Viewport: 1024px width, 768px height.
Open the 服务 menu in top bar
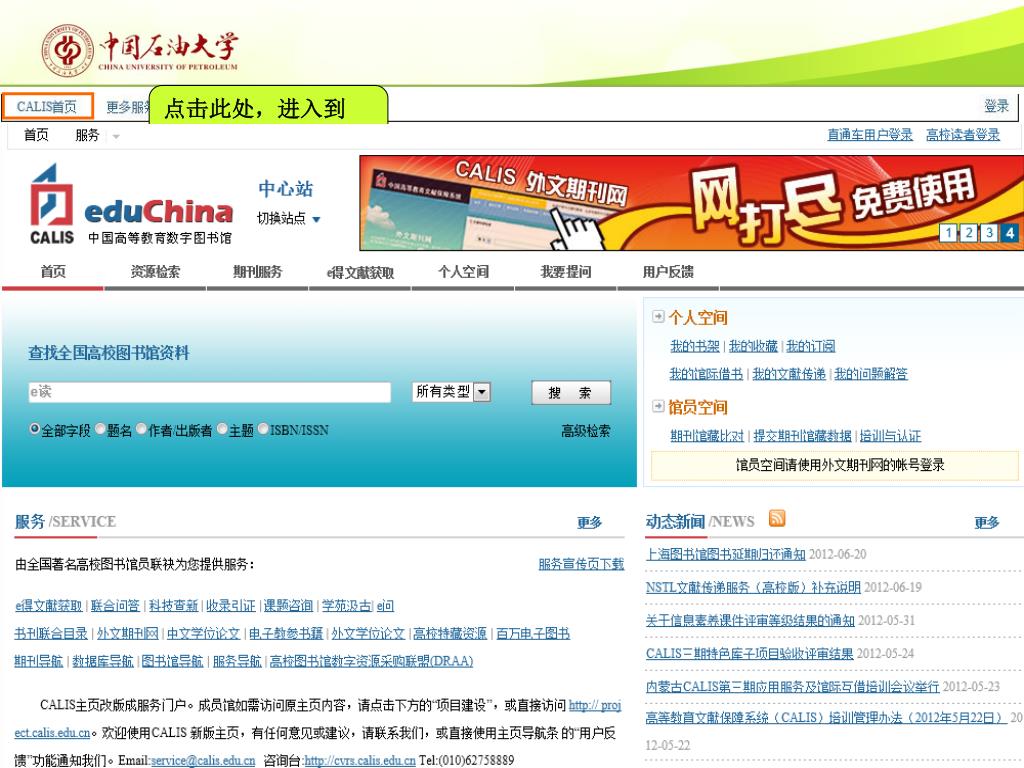[x=87, y=135]
